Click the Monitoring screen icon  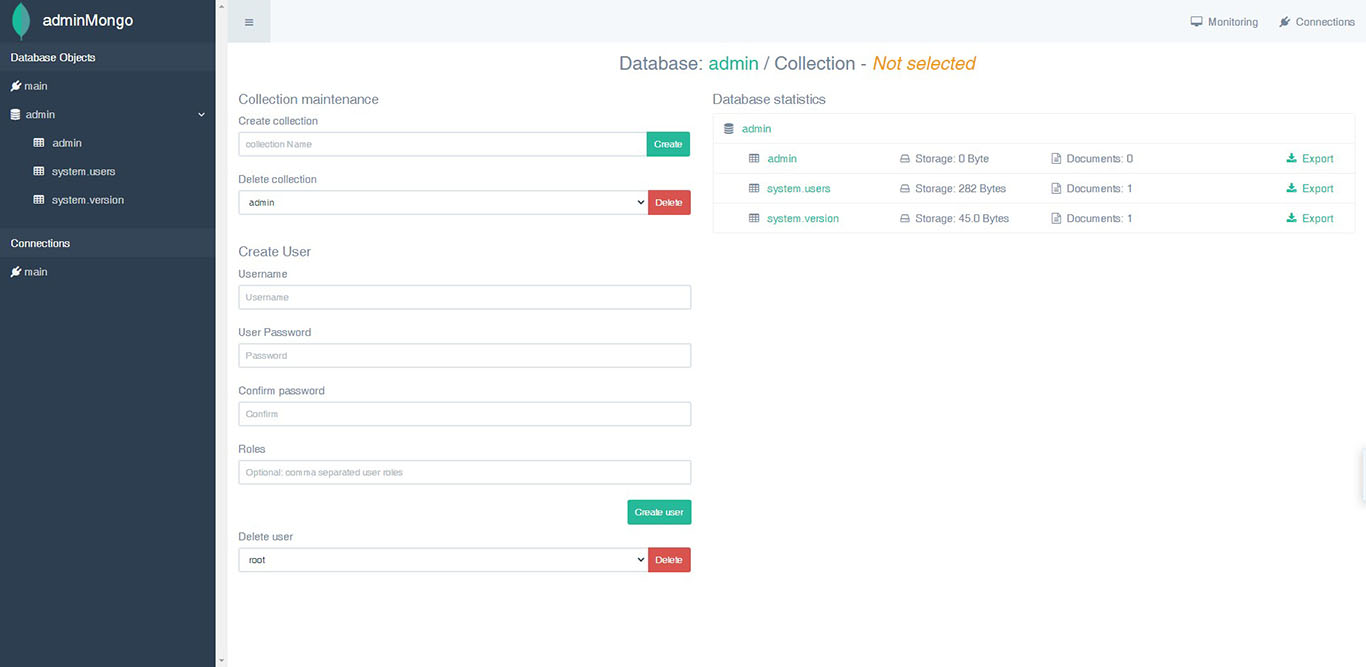1196,22
